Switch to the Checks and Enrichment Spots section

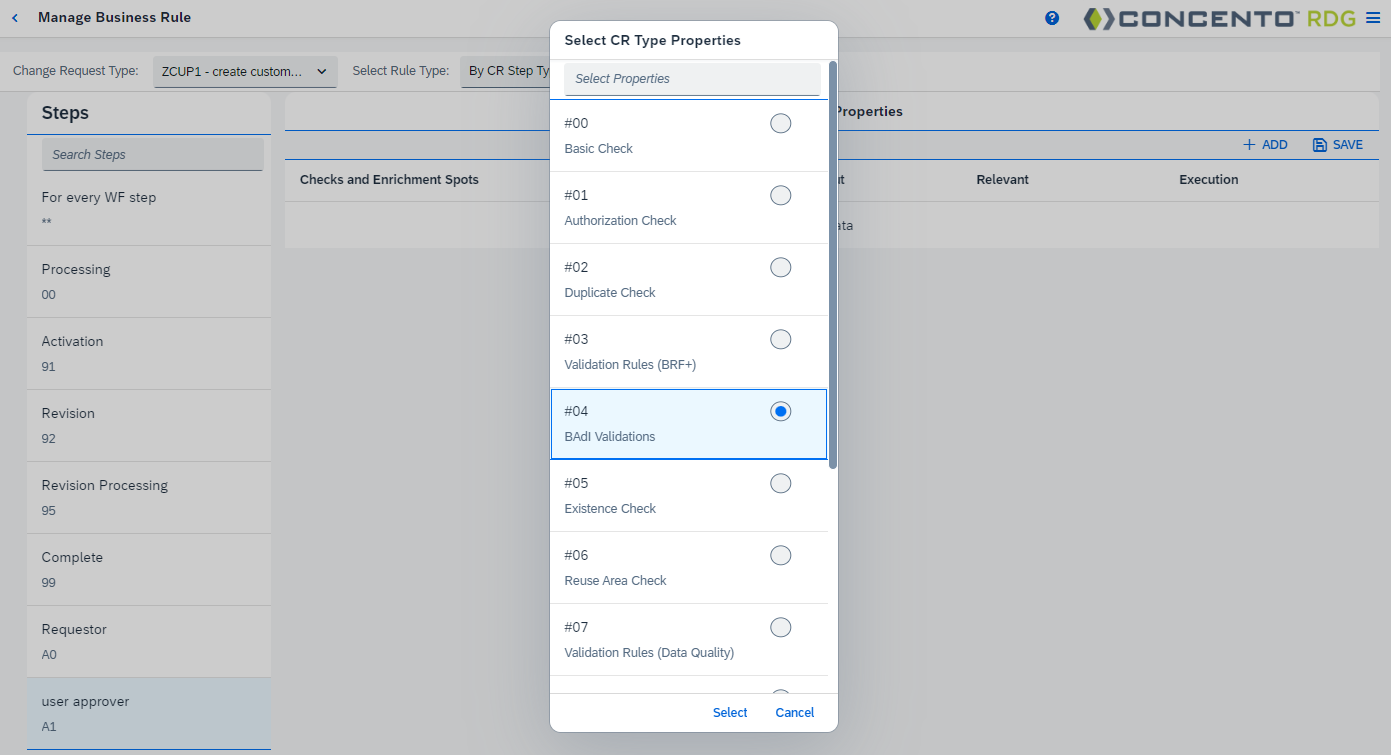(x=388, y=180)
